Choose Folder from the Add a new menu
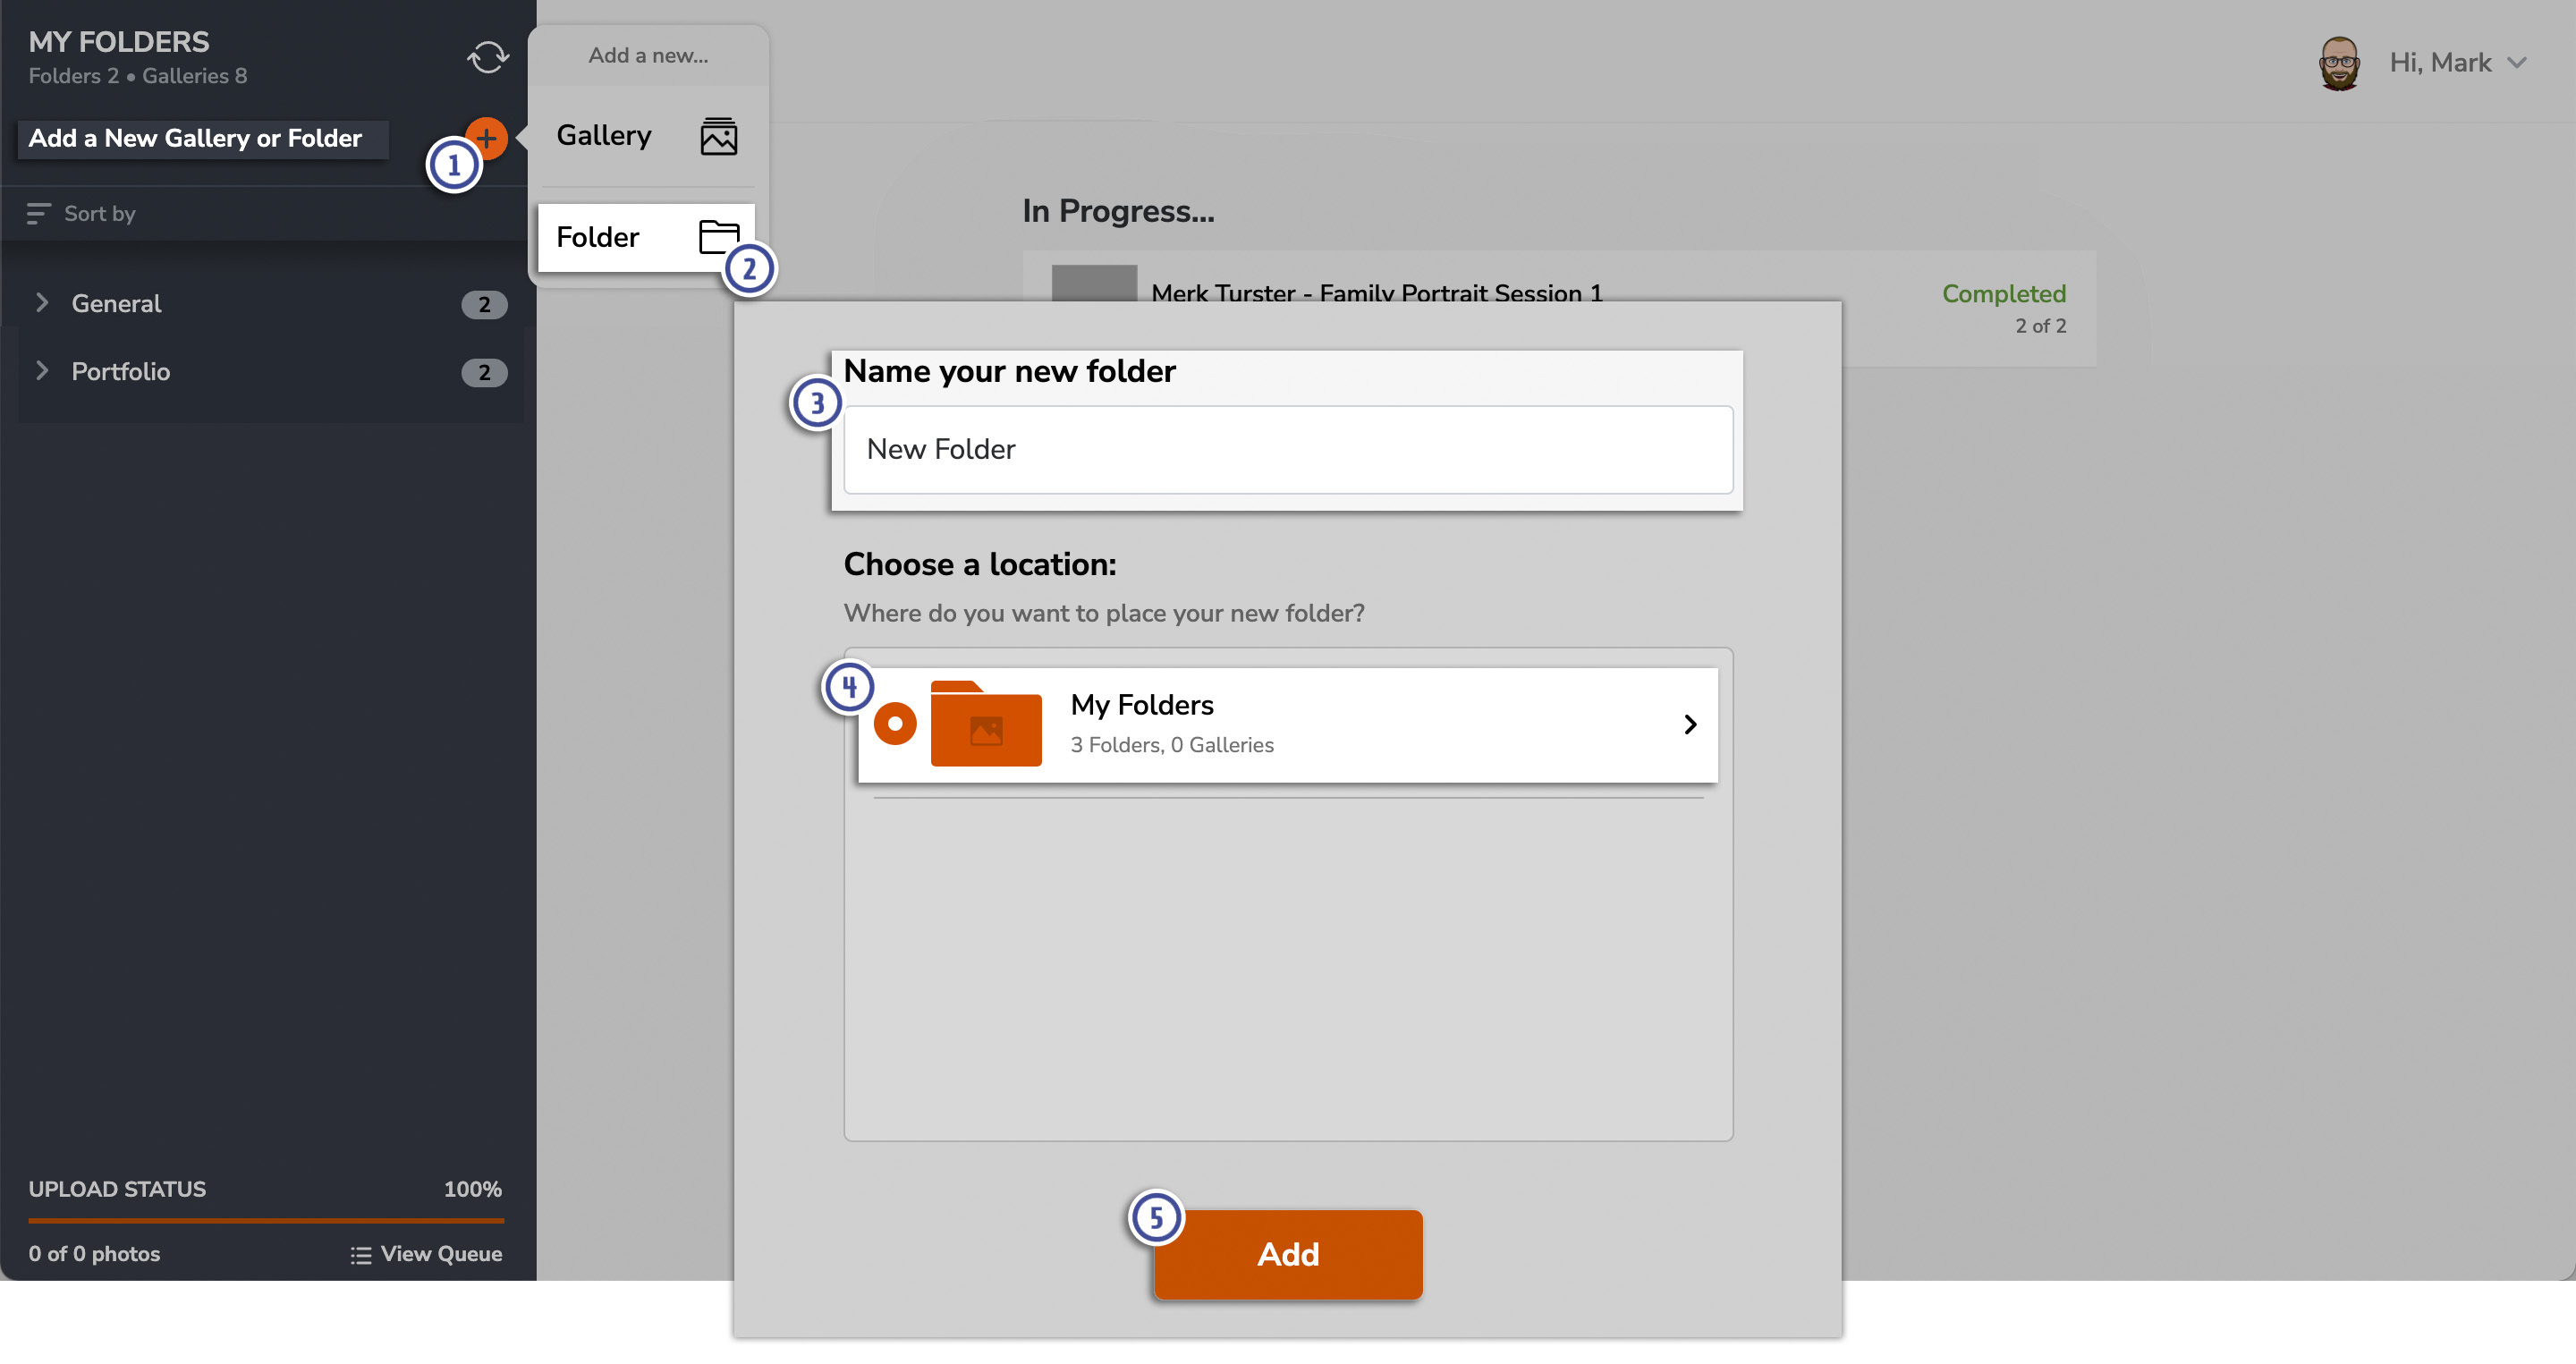This screenshot has height=1364, width=2576. [598, 237]
